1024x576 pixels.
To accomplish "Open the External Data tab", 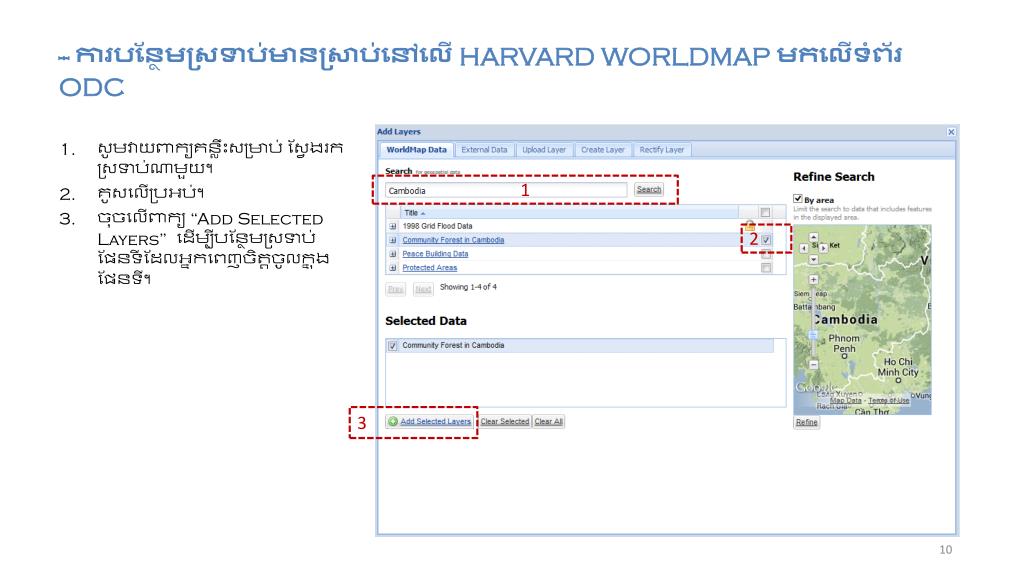I will point(484,150).
